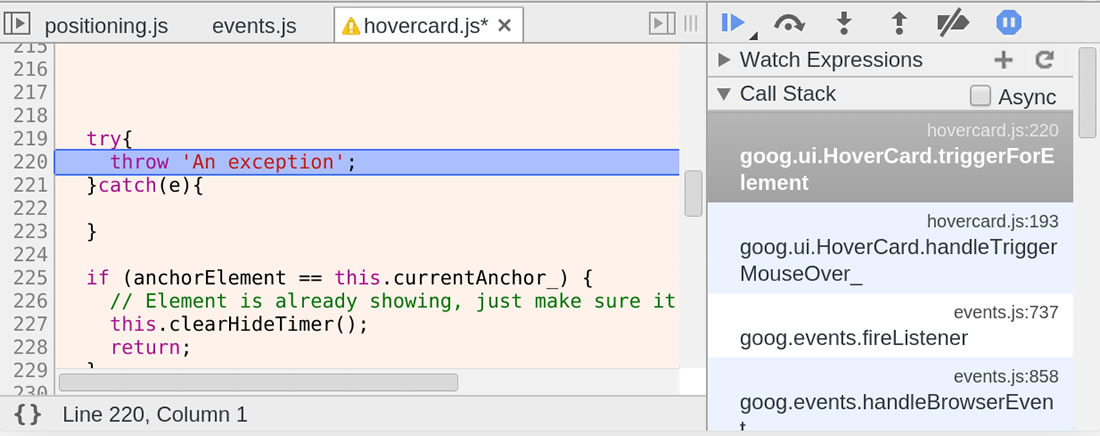1100x436 pixels.
Task: Enable the Async call stack checkbox
Action: [981, 96]
